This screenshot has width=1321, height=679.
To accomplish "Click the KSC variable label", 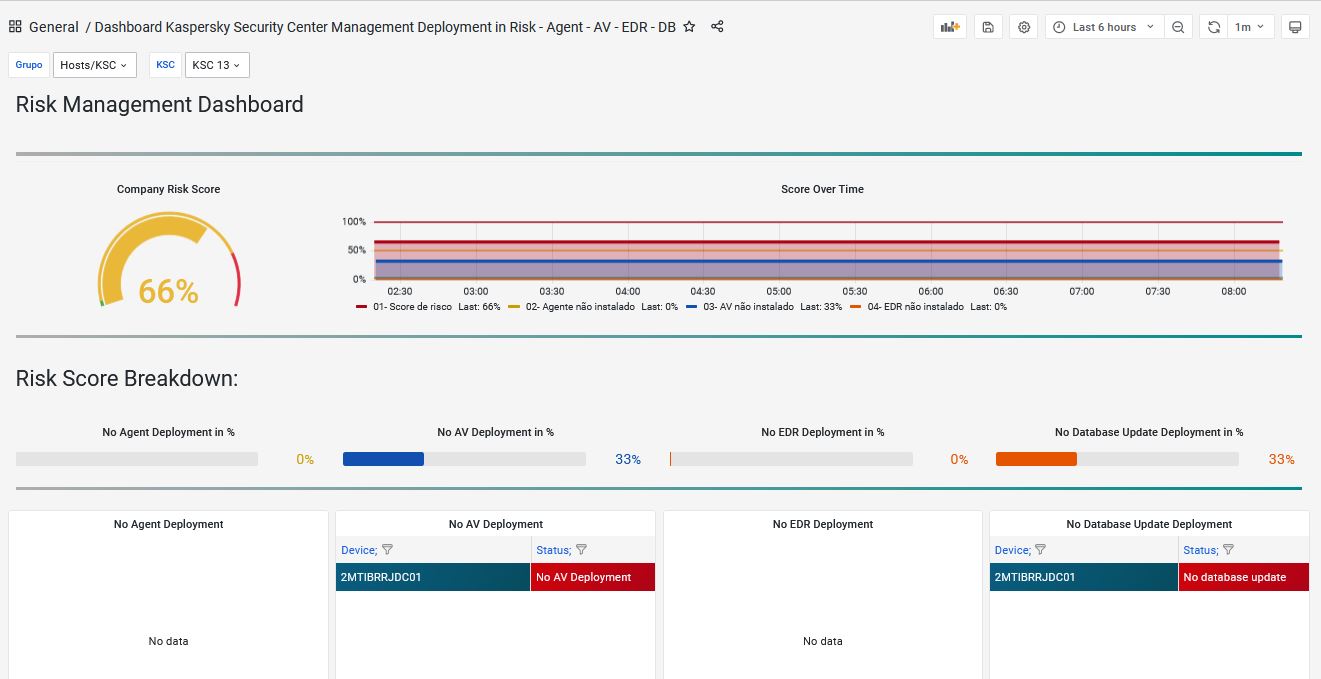I will (166, 65).
